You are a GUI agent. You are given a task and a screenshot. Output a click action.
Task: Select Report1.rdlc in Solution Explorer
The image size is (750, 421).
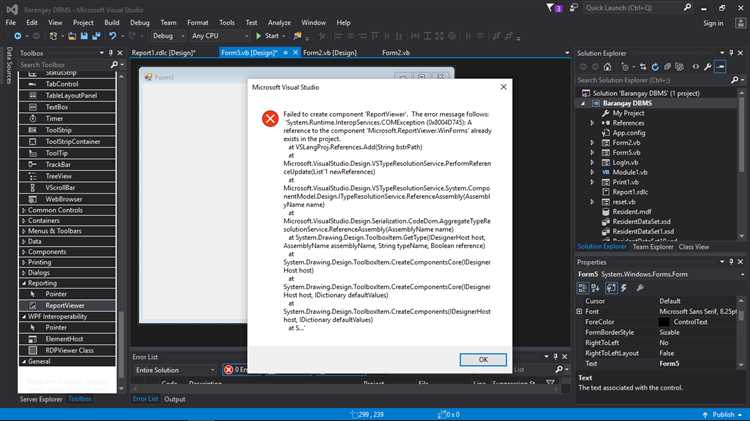630,192
